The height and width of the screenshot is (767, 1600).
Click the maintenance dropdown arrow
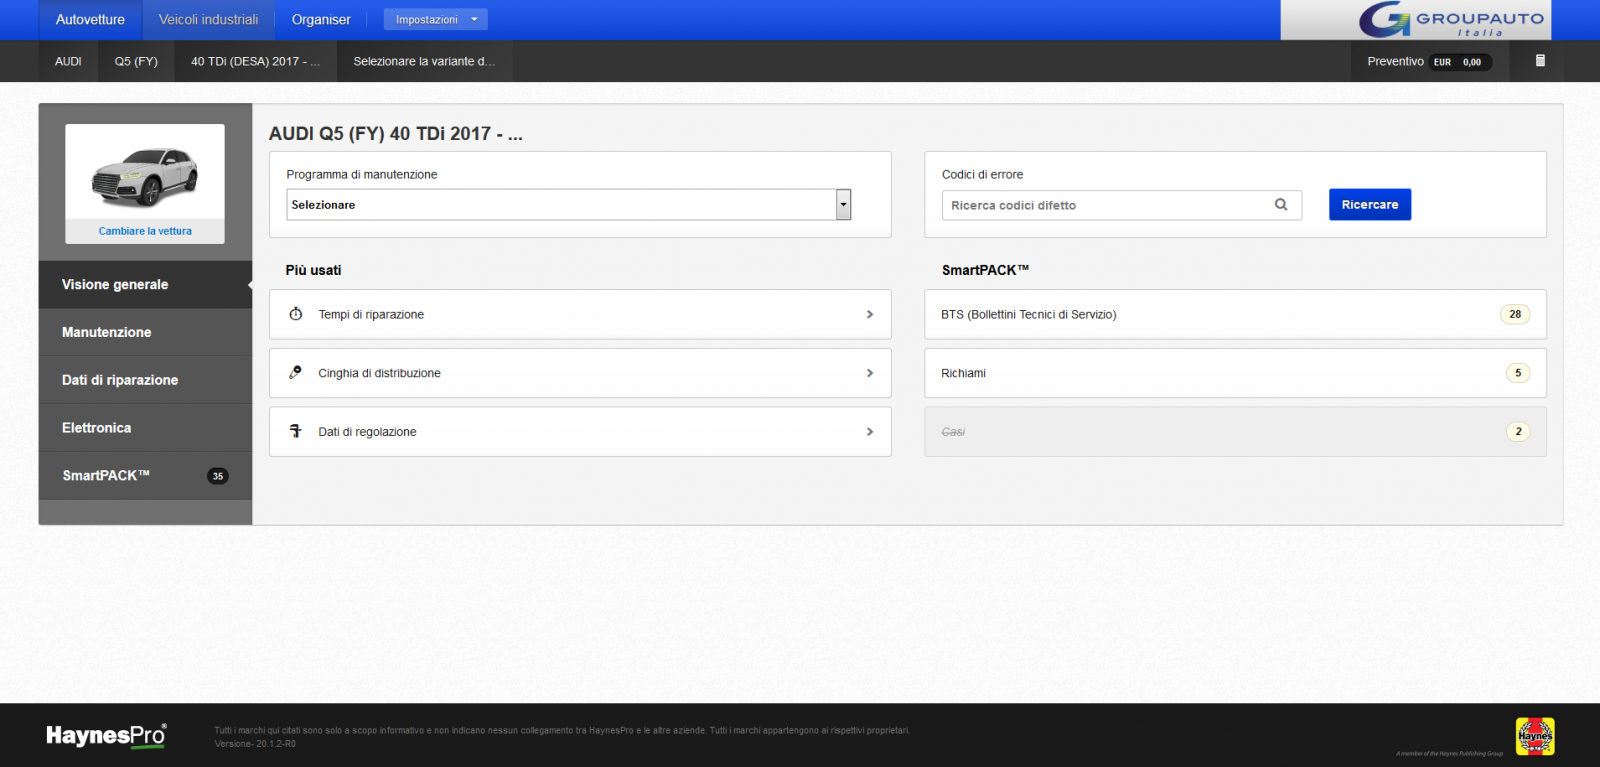[x=844, y=205]
